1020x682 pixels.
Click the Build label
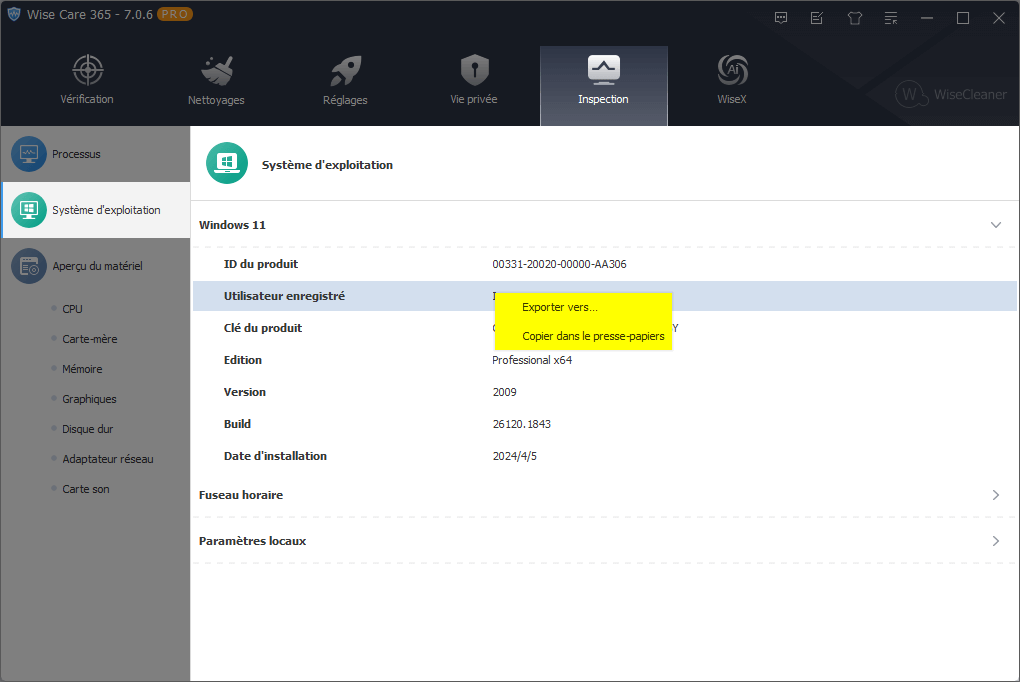237,424
